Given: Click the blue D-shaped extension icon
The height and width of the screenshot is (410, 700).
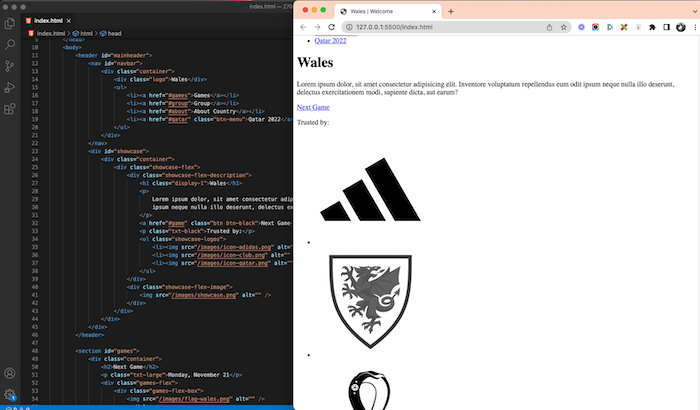Looking at the screenshot, I should click(610, 27).
